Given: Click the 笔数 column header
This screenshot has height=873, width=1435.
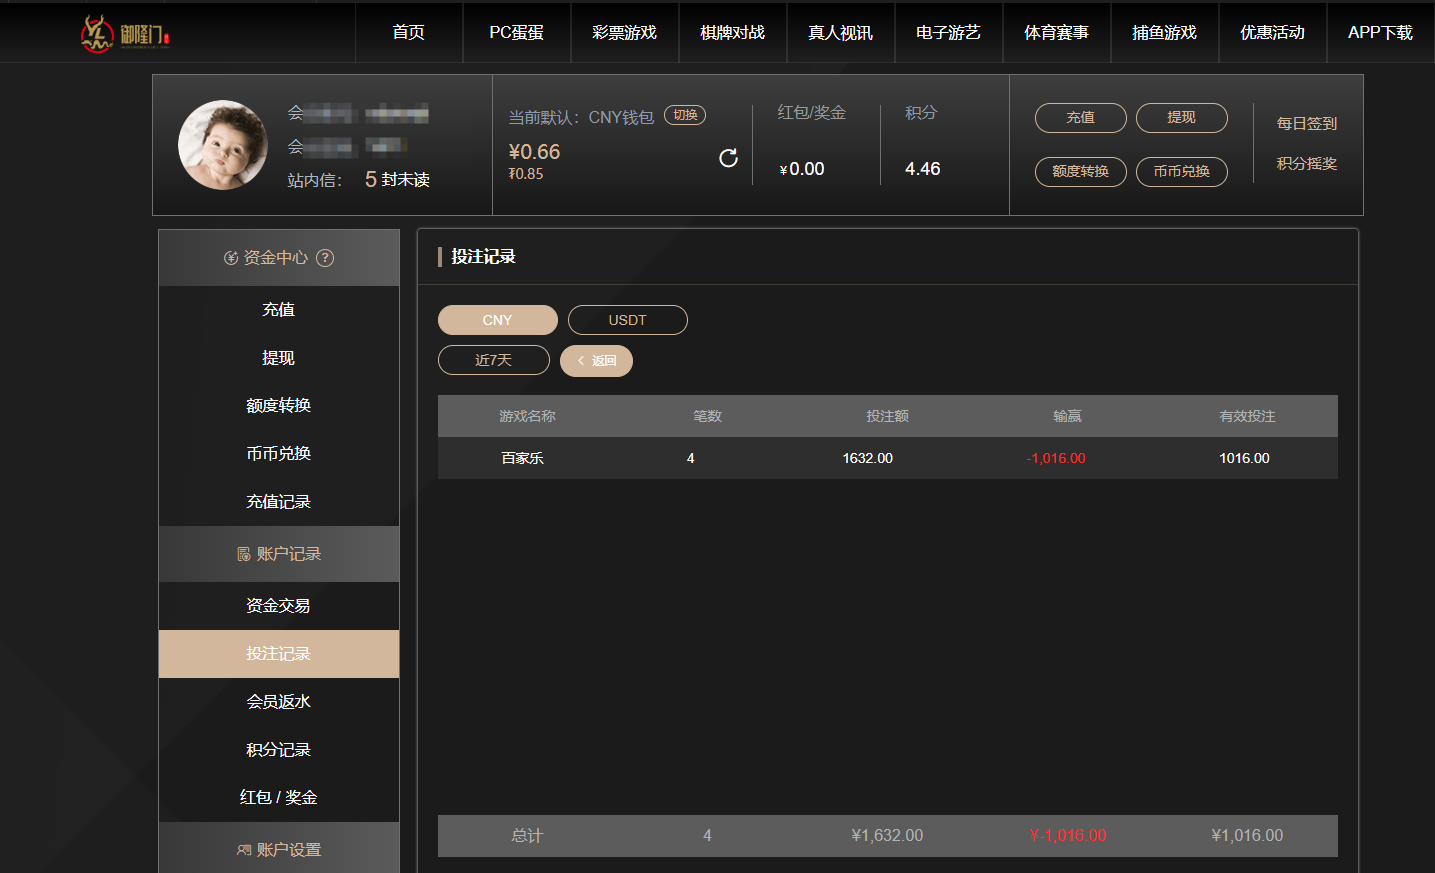Looking at the screenshot, I should [x=707, y=416].
